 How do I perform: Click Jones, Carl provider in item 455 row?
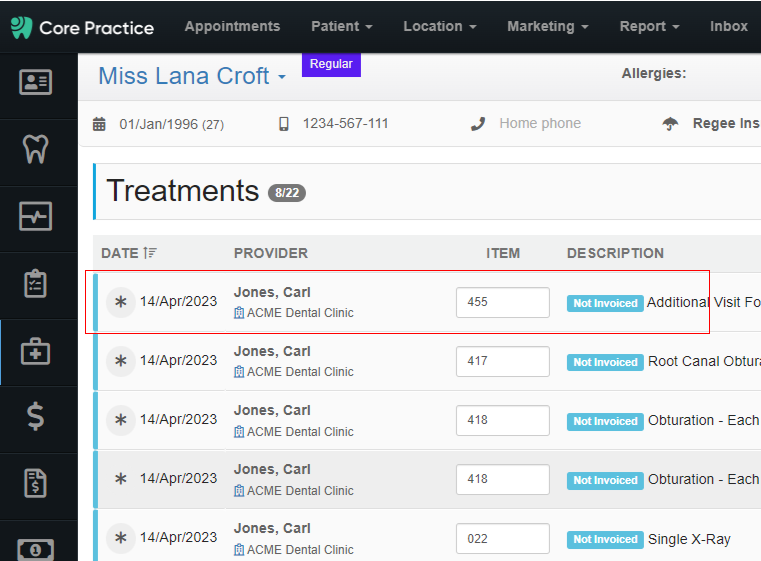[x=272, y=292]
